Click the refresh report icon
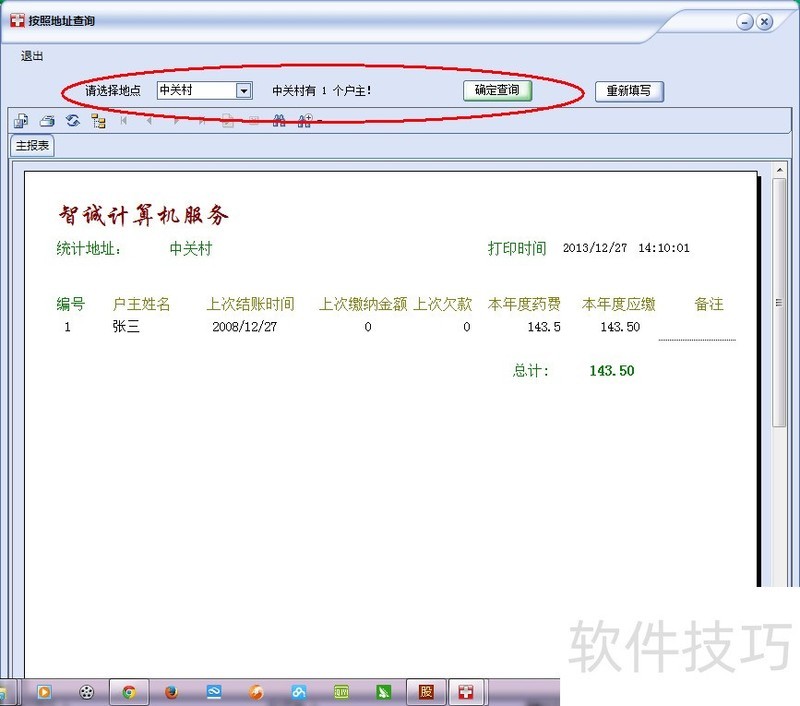800x706 pixels. [x=73, y=121]
